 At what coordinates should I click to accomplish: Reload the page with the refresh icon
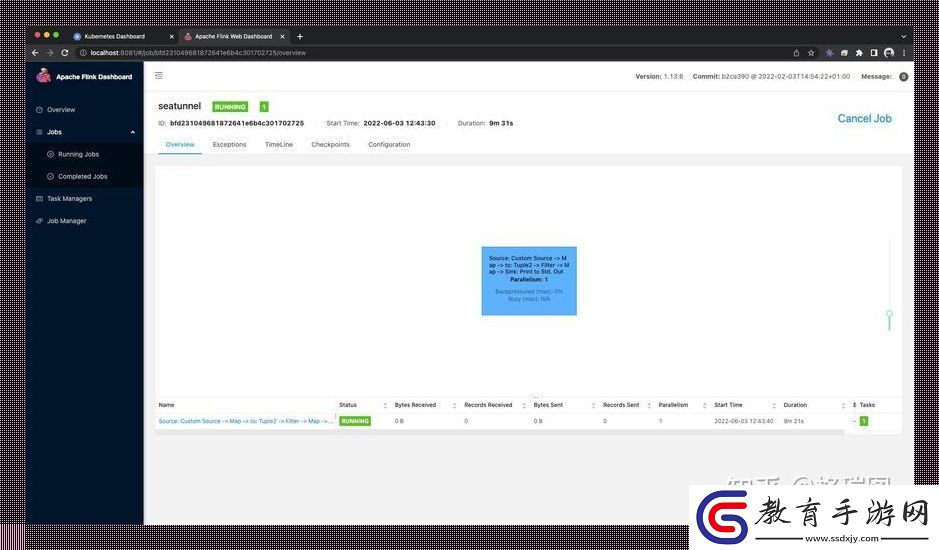click(x=65, y=53)
